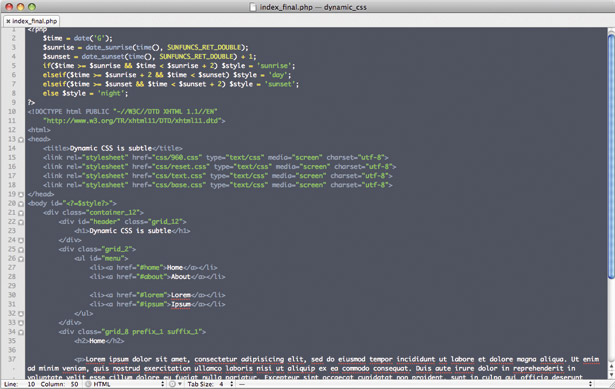Click the $time variable on line 2

tap(53, 38)
